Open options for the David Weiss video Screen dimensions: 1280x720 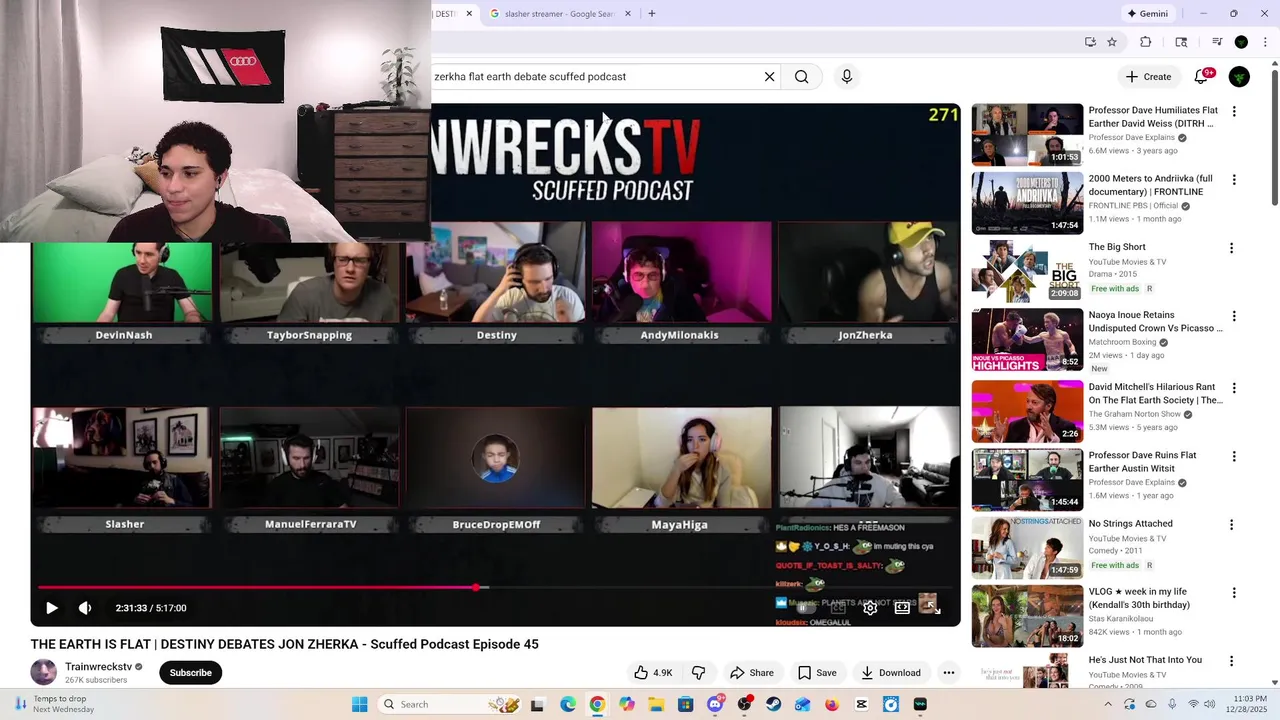[x=1233, y=112]
